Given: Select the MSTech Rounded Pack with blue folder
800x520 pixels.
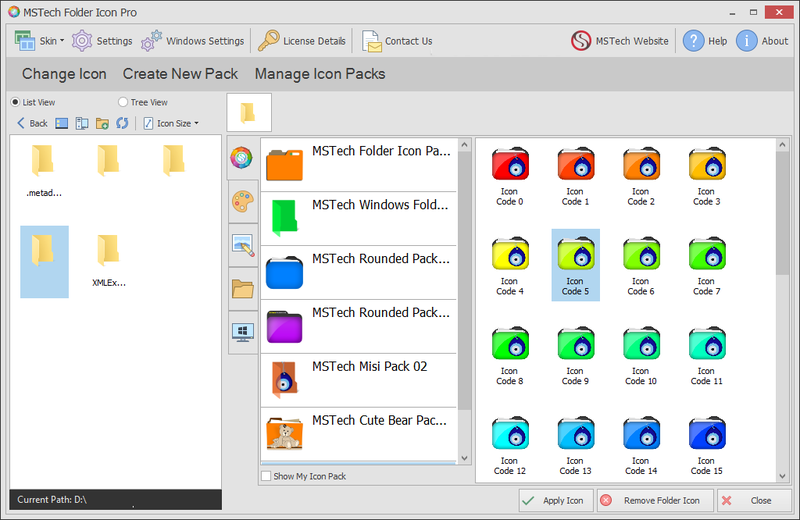Looking at the screenshot, I should pos(359,273).
